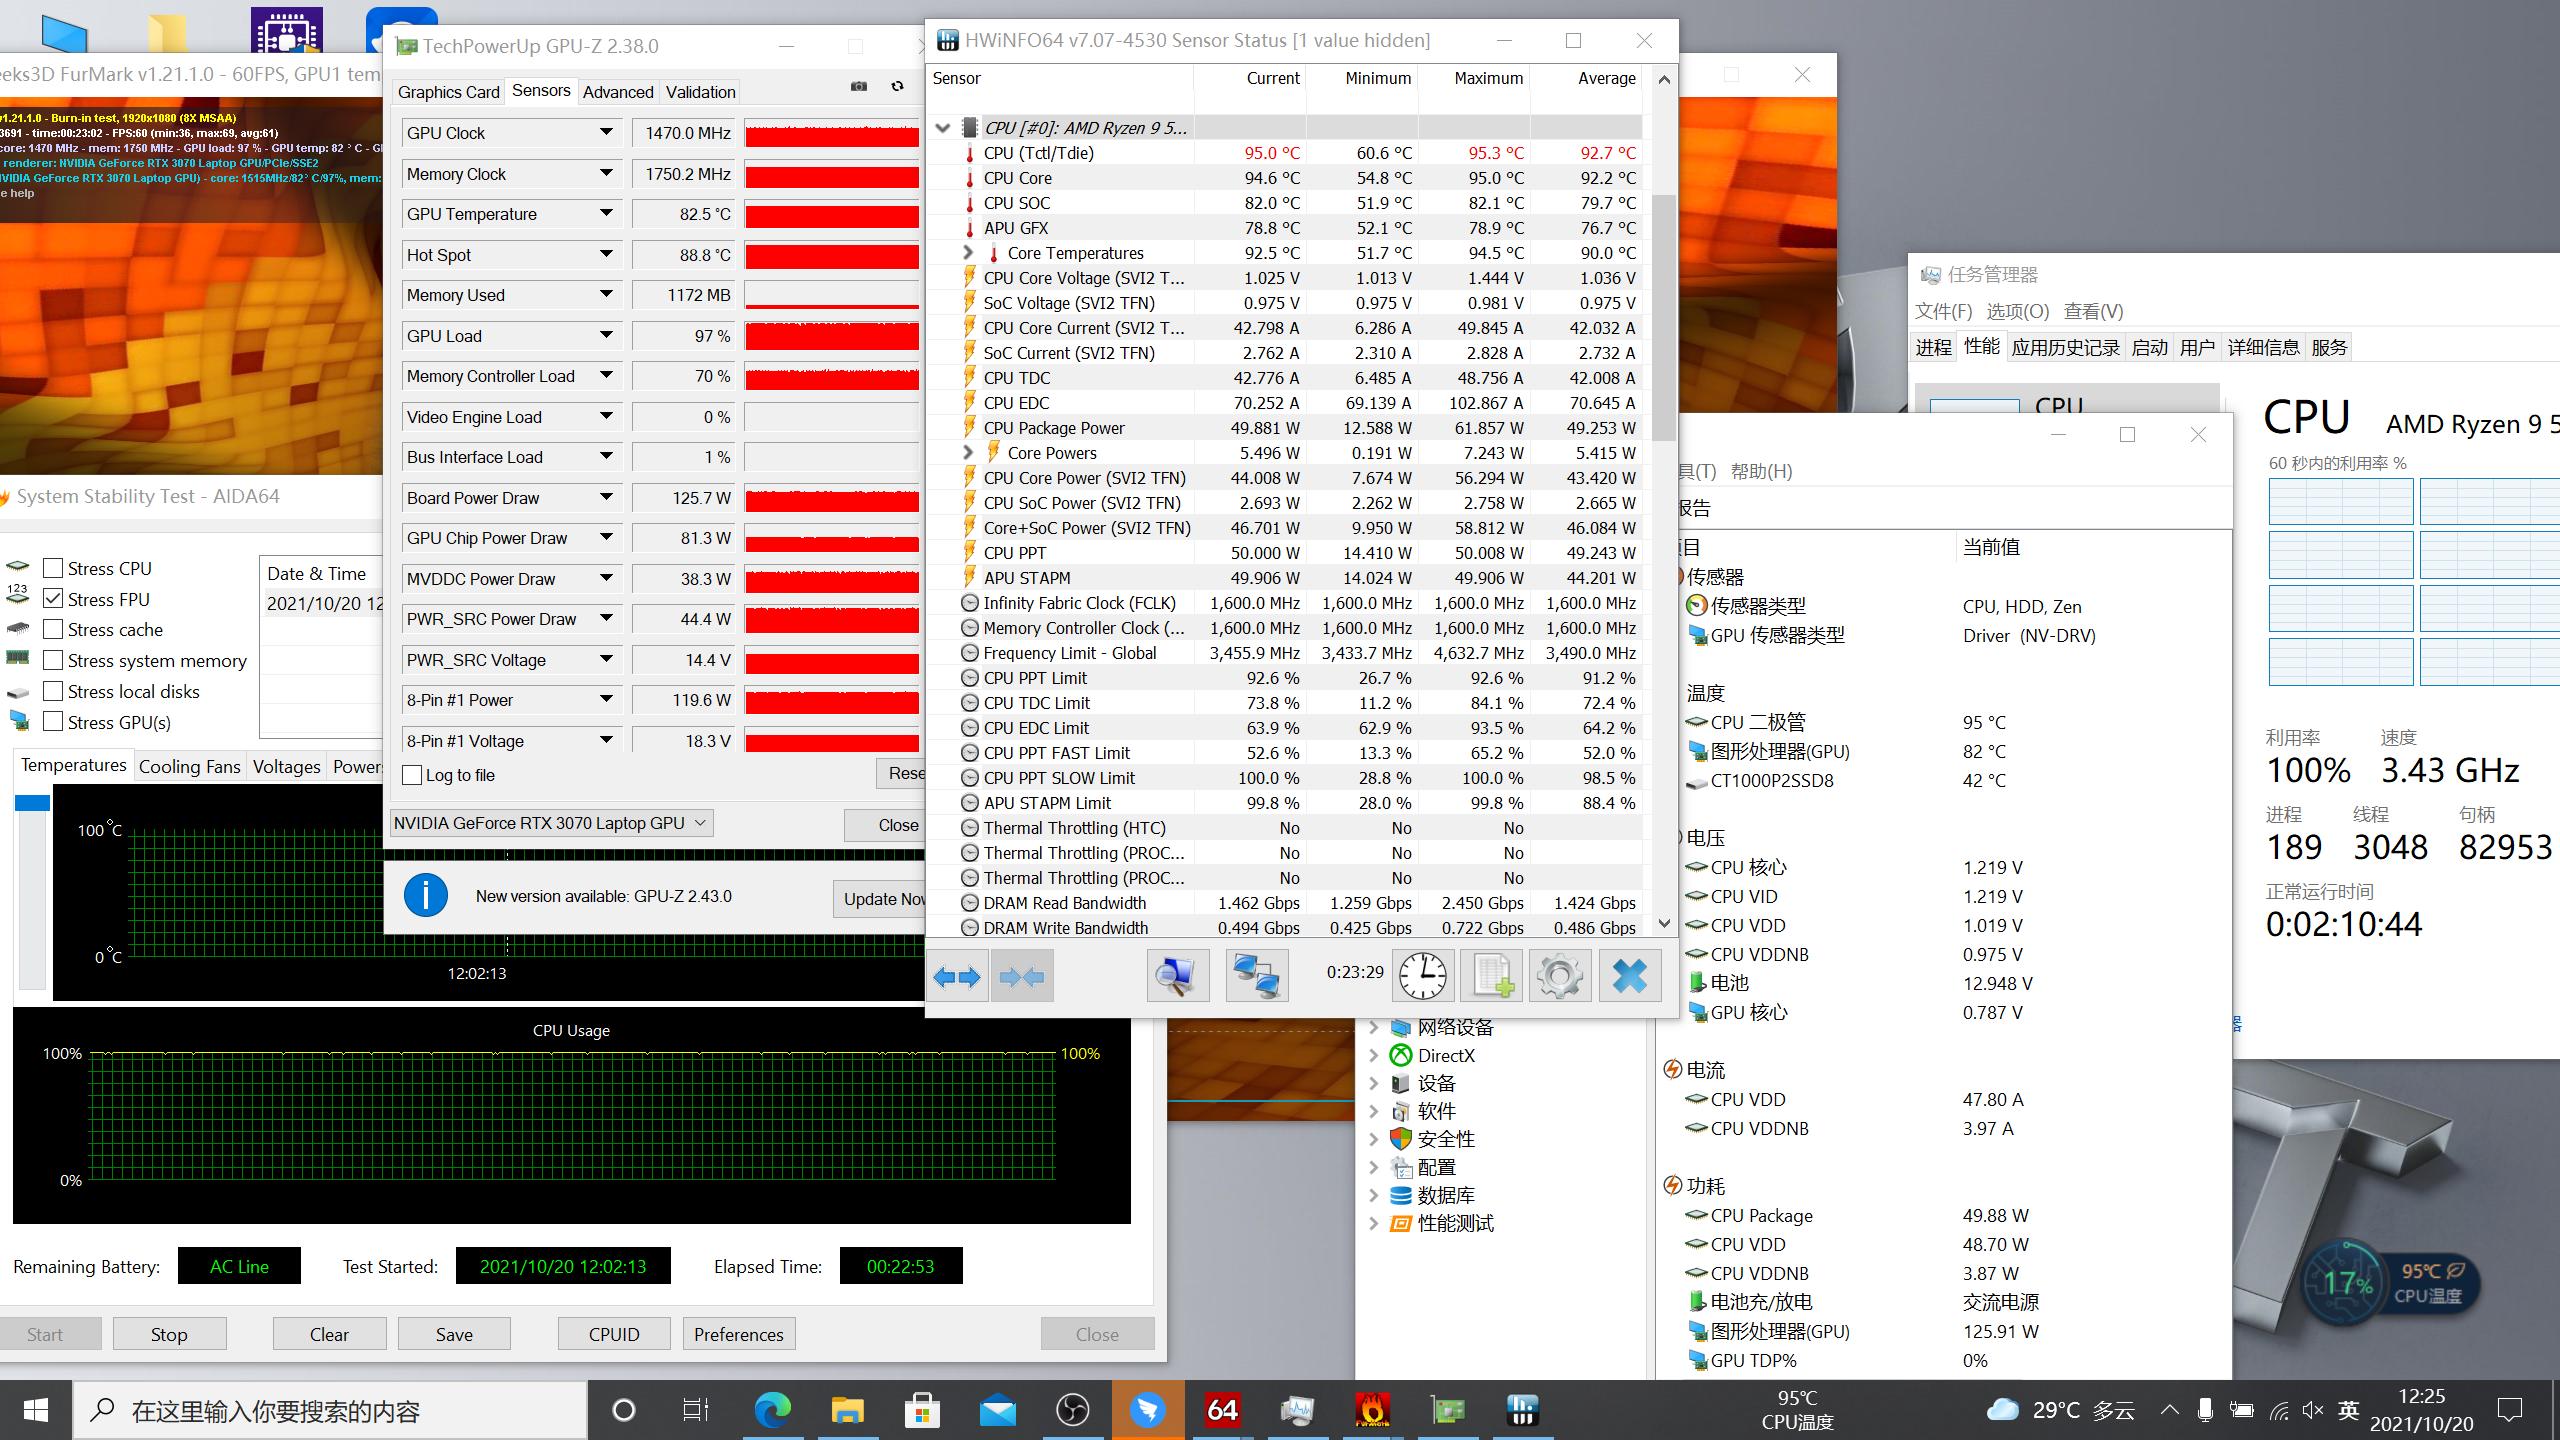The width and height of the screenshot is (2560, 1440).
Task: Expand the Core Temperatures row
Action: pos(968,253)
